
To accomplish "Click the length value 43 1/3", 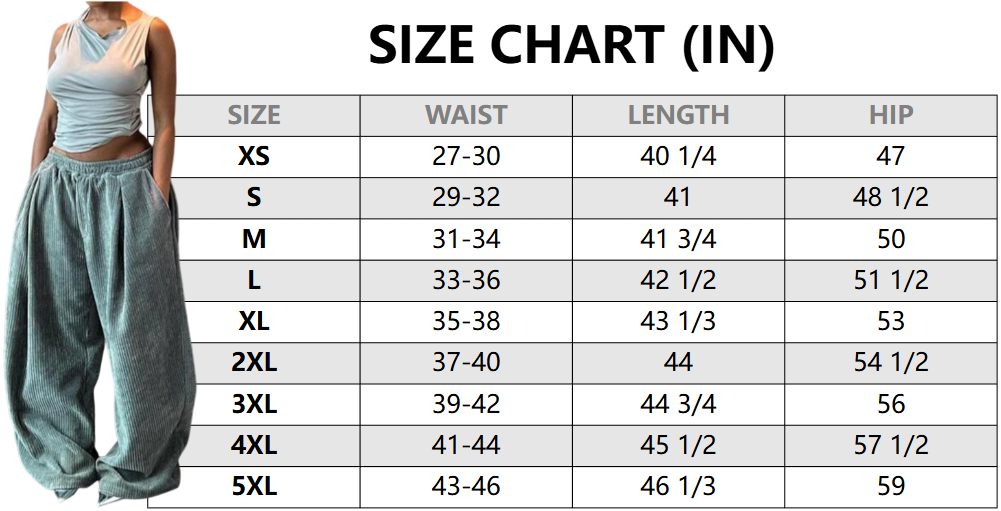I will 678,321.
